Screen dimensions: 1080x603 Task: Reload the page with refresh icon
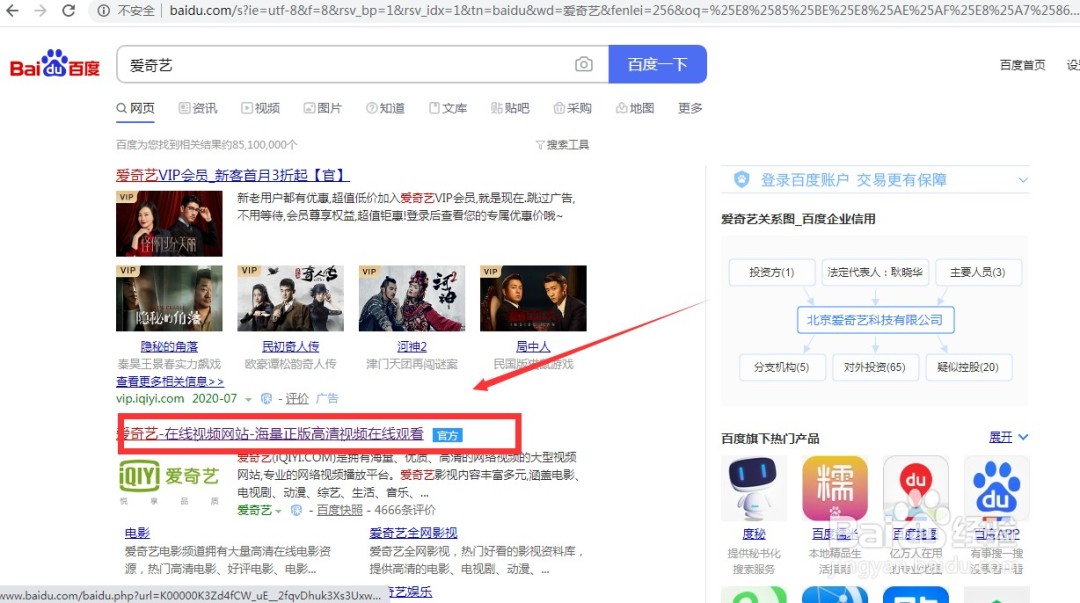click(x=68, y=10)
